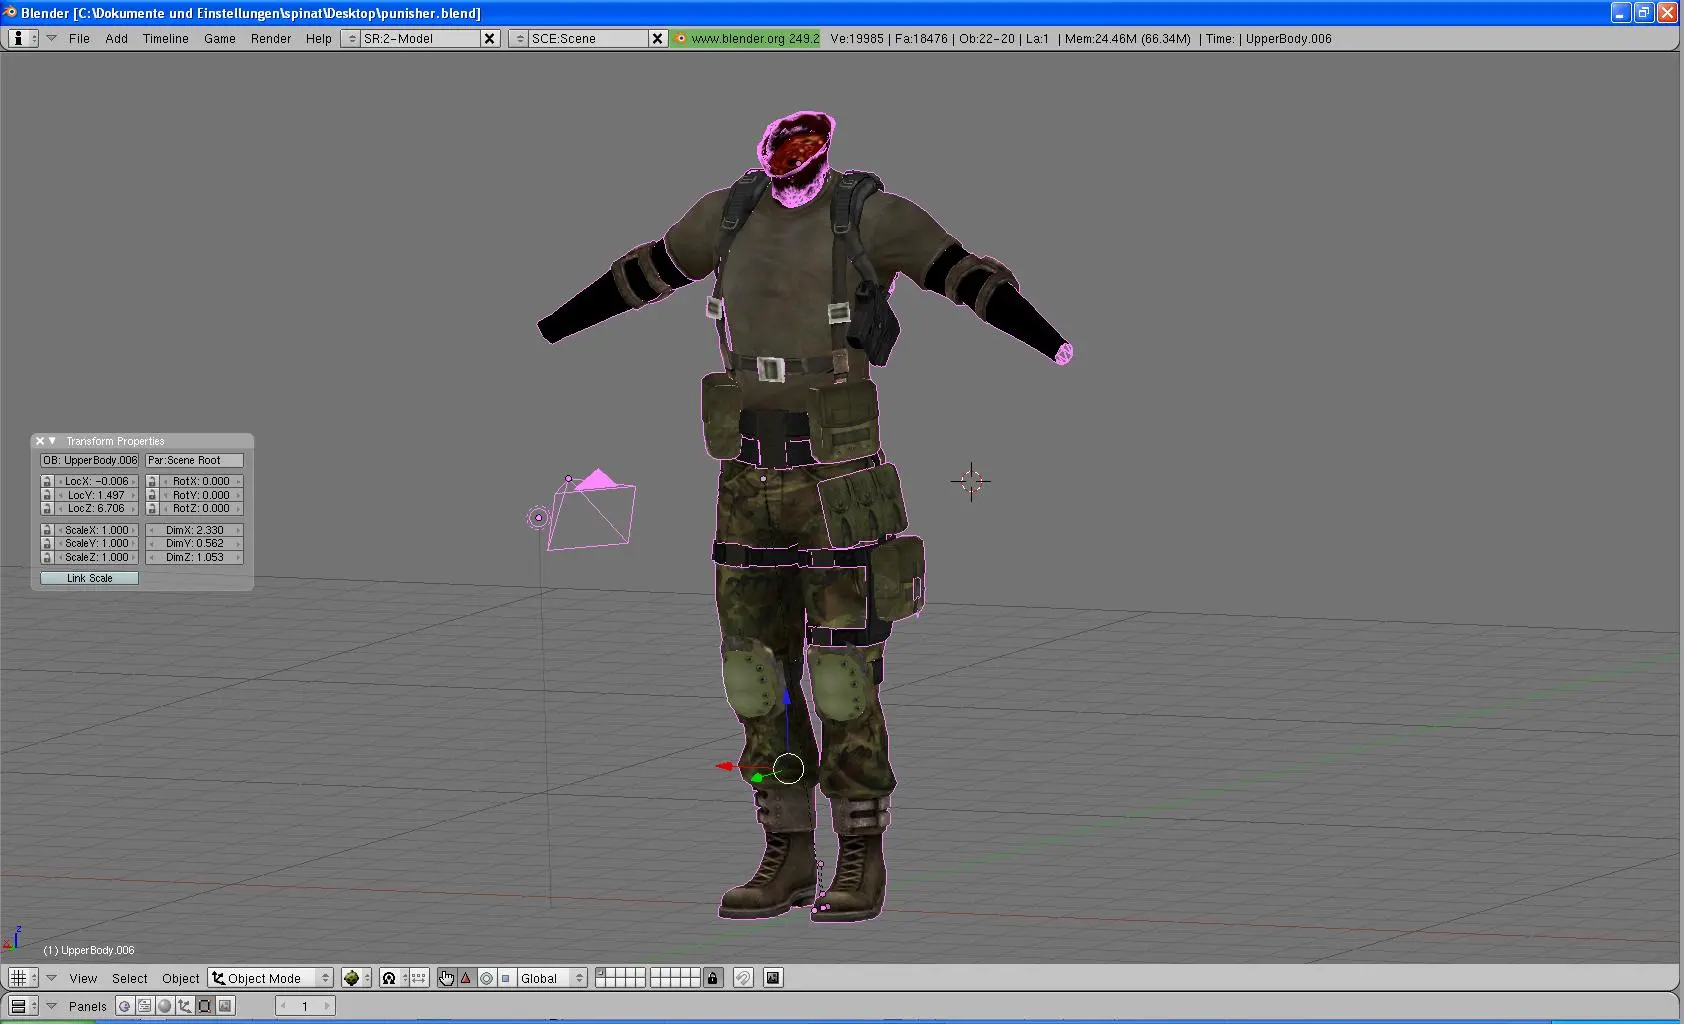Toggle the LocX lock icon

[47, 481]
